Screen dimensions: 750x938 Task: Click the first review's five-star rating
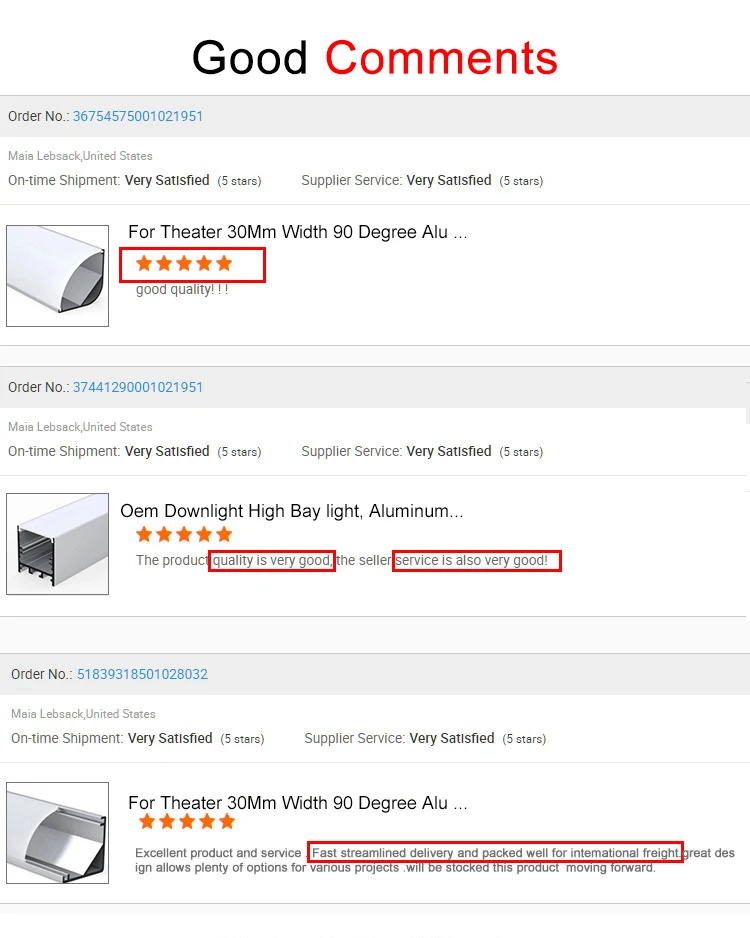184,264
